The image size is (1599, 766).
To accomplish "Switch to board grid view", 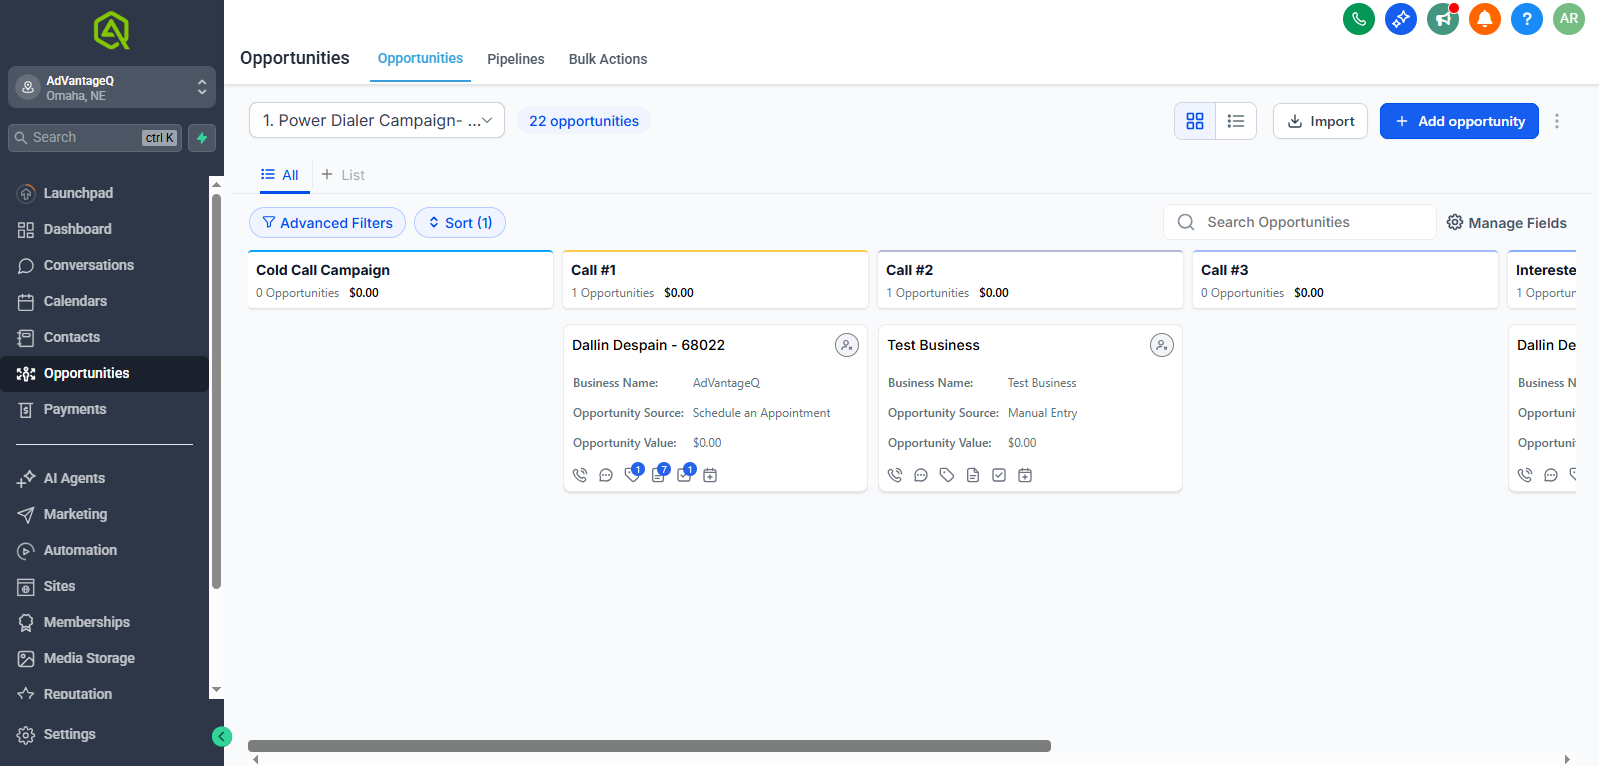I will point(1195,121).
